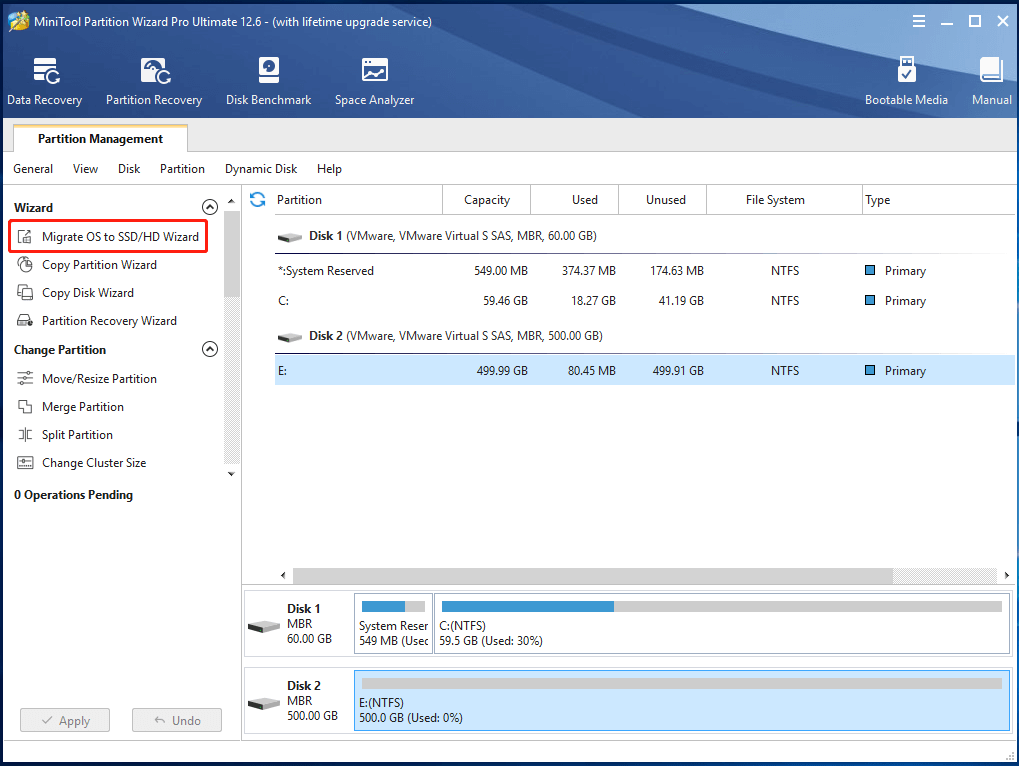Image resolution: width=1019 pixels, height=766 pixels.
Task: Click the right arrow of horizontal scrollbar
Action: pos(1007,576)
